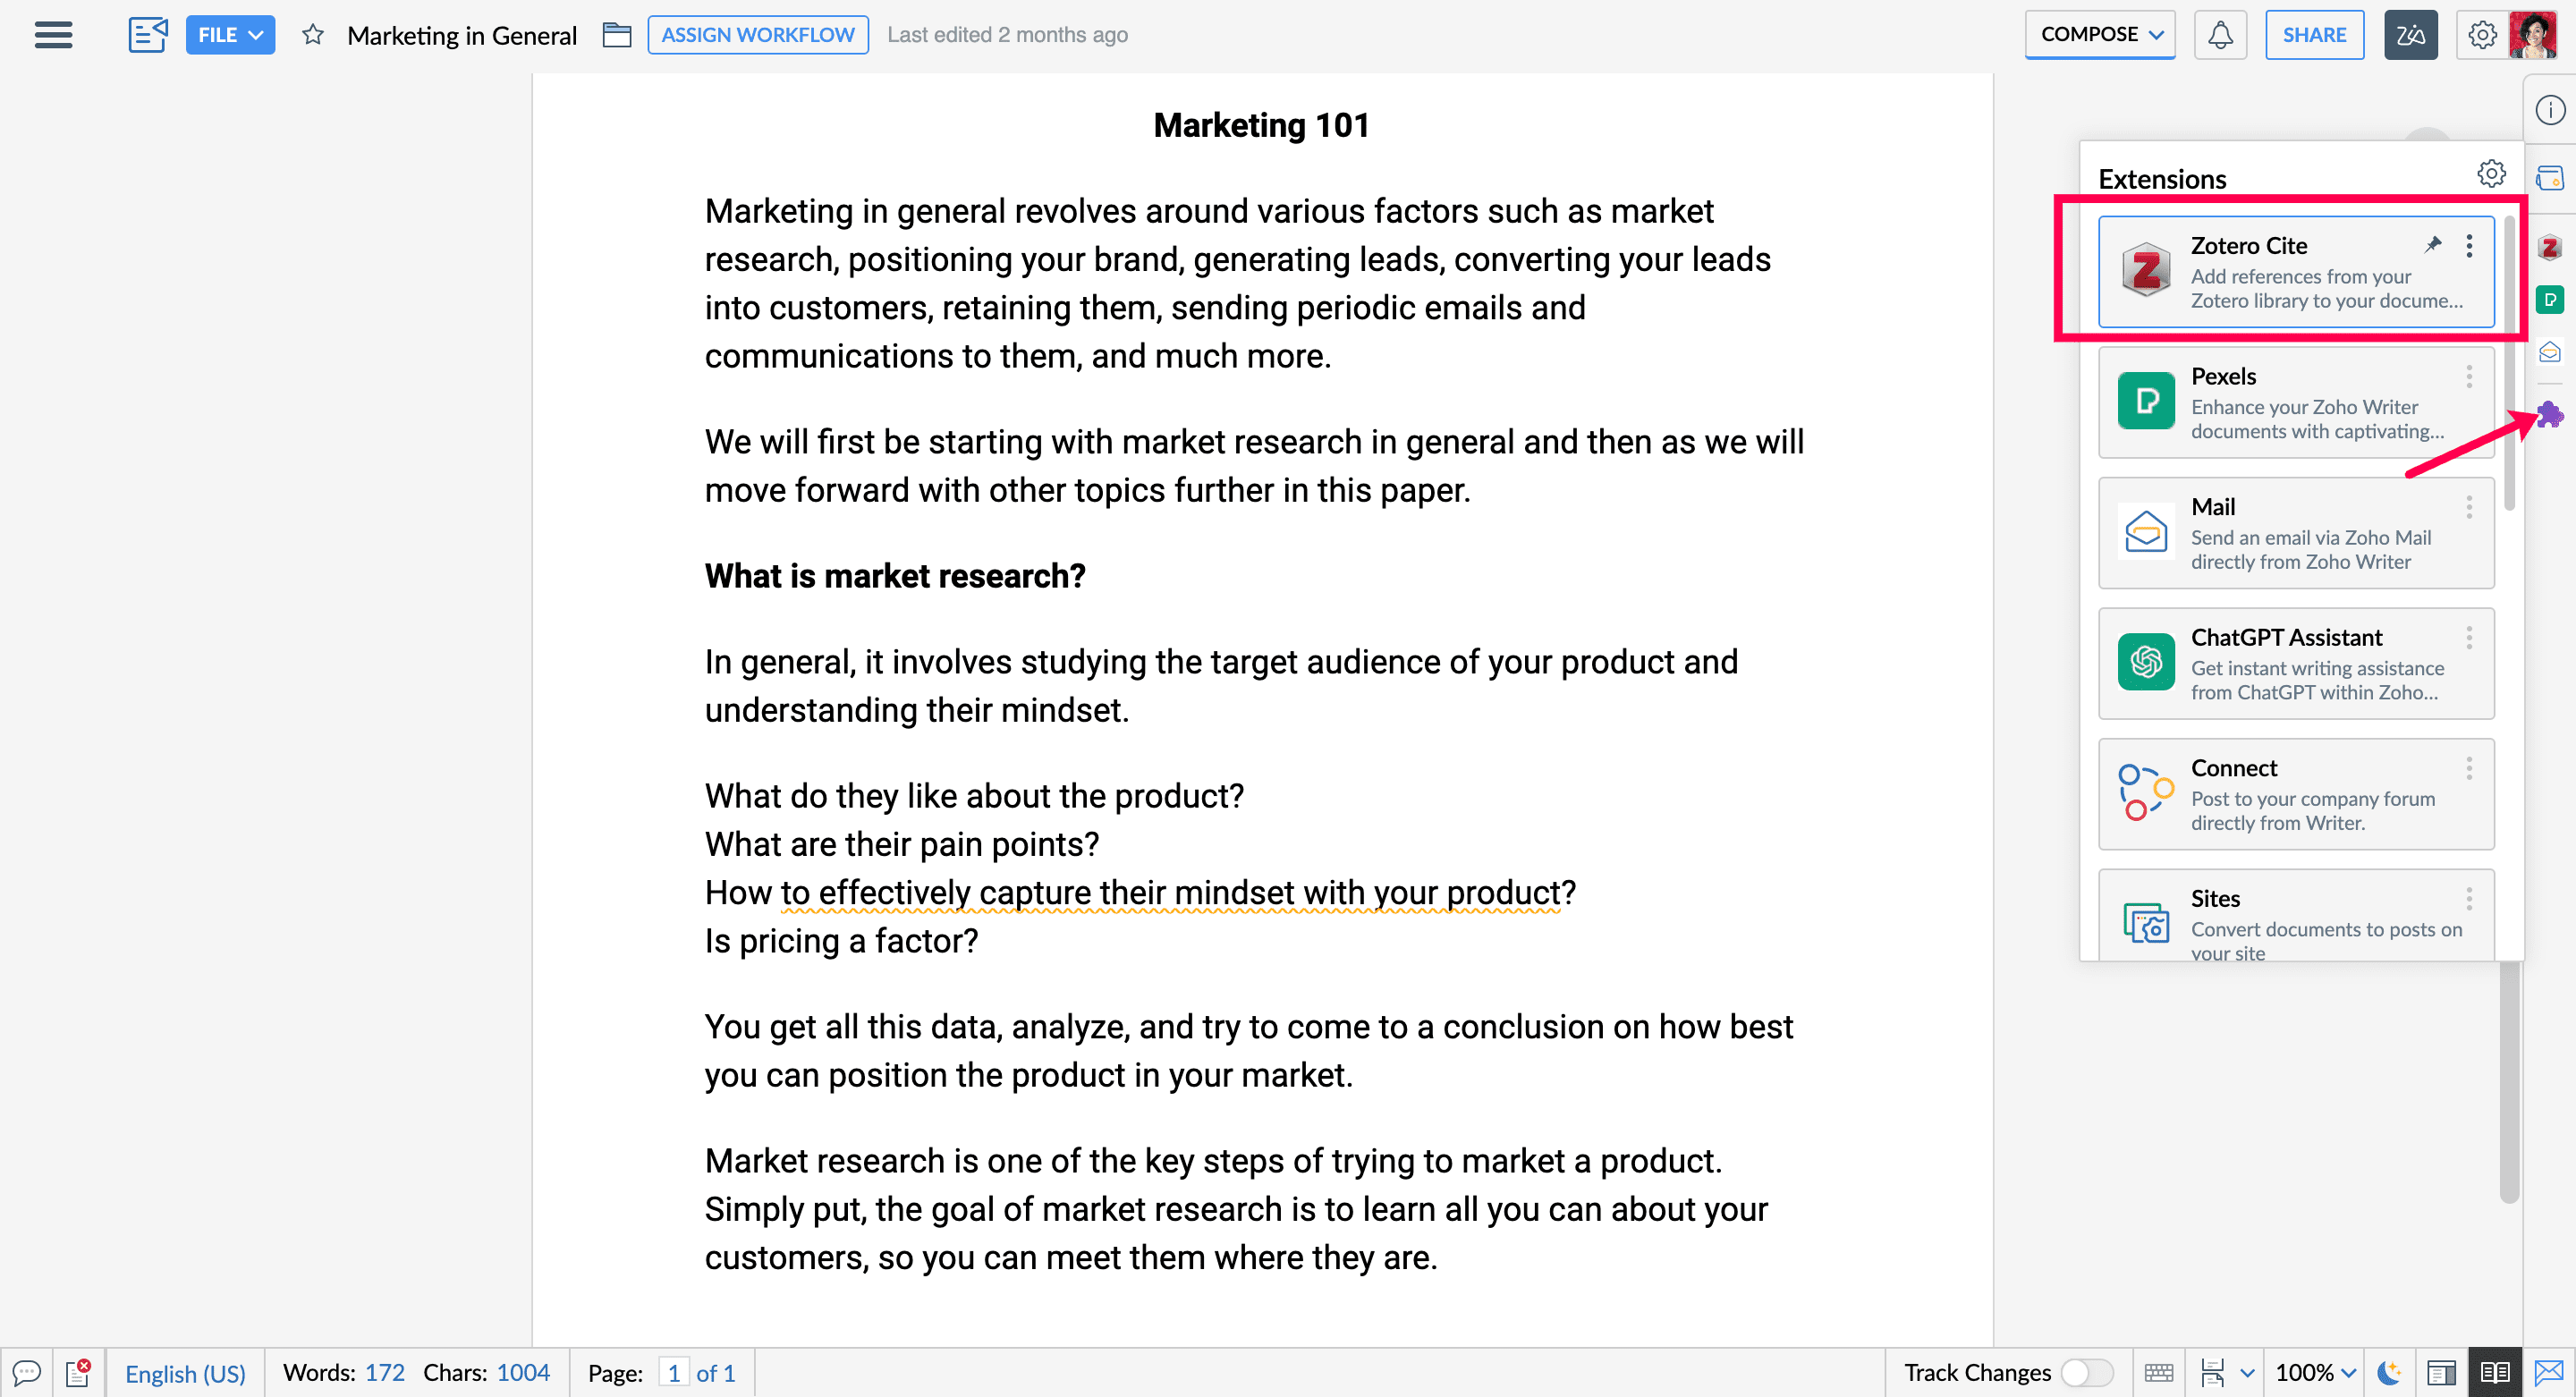The height and width of the screenshot is (1397, 2576).
Task: Open the notifications bell
Action: click(x=2219, y=35)
